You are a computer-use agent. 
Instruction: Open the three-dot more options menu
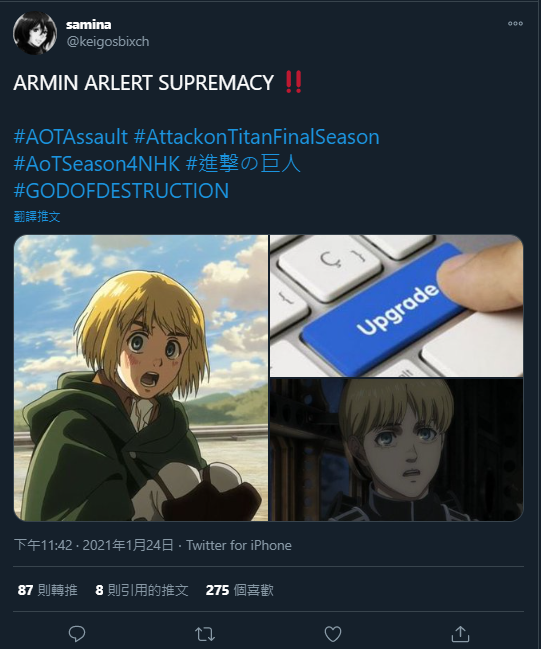pyautogui.click(x=515, y=24)
